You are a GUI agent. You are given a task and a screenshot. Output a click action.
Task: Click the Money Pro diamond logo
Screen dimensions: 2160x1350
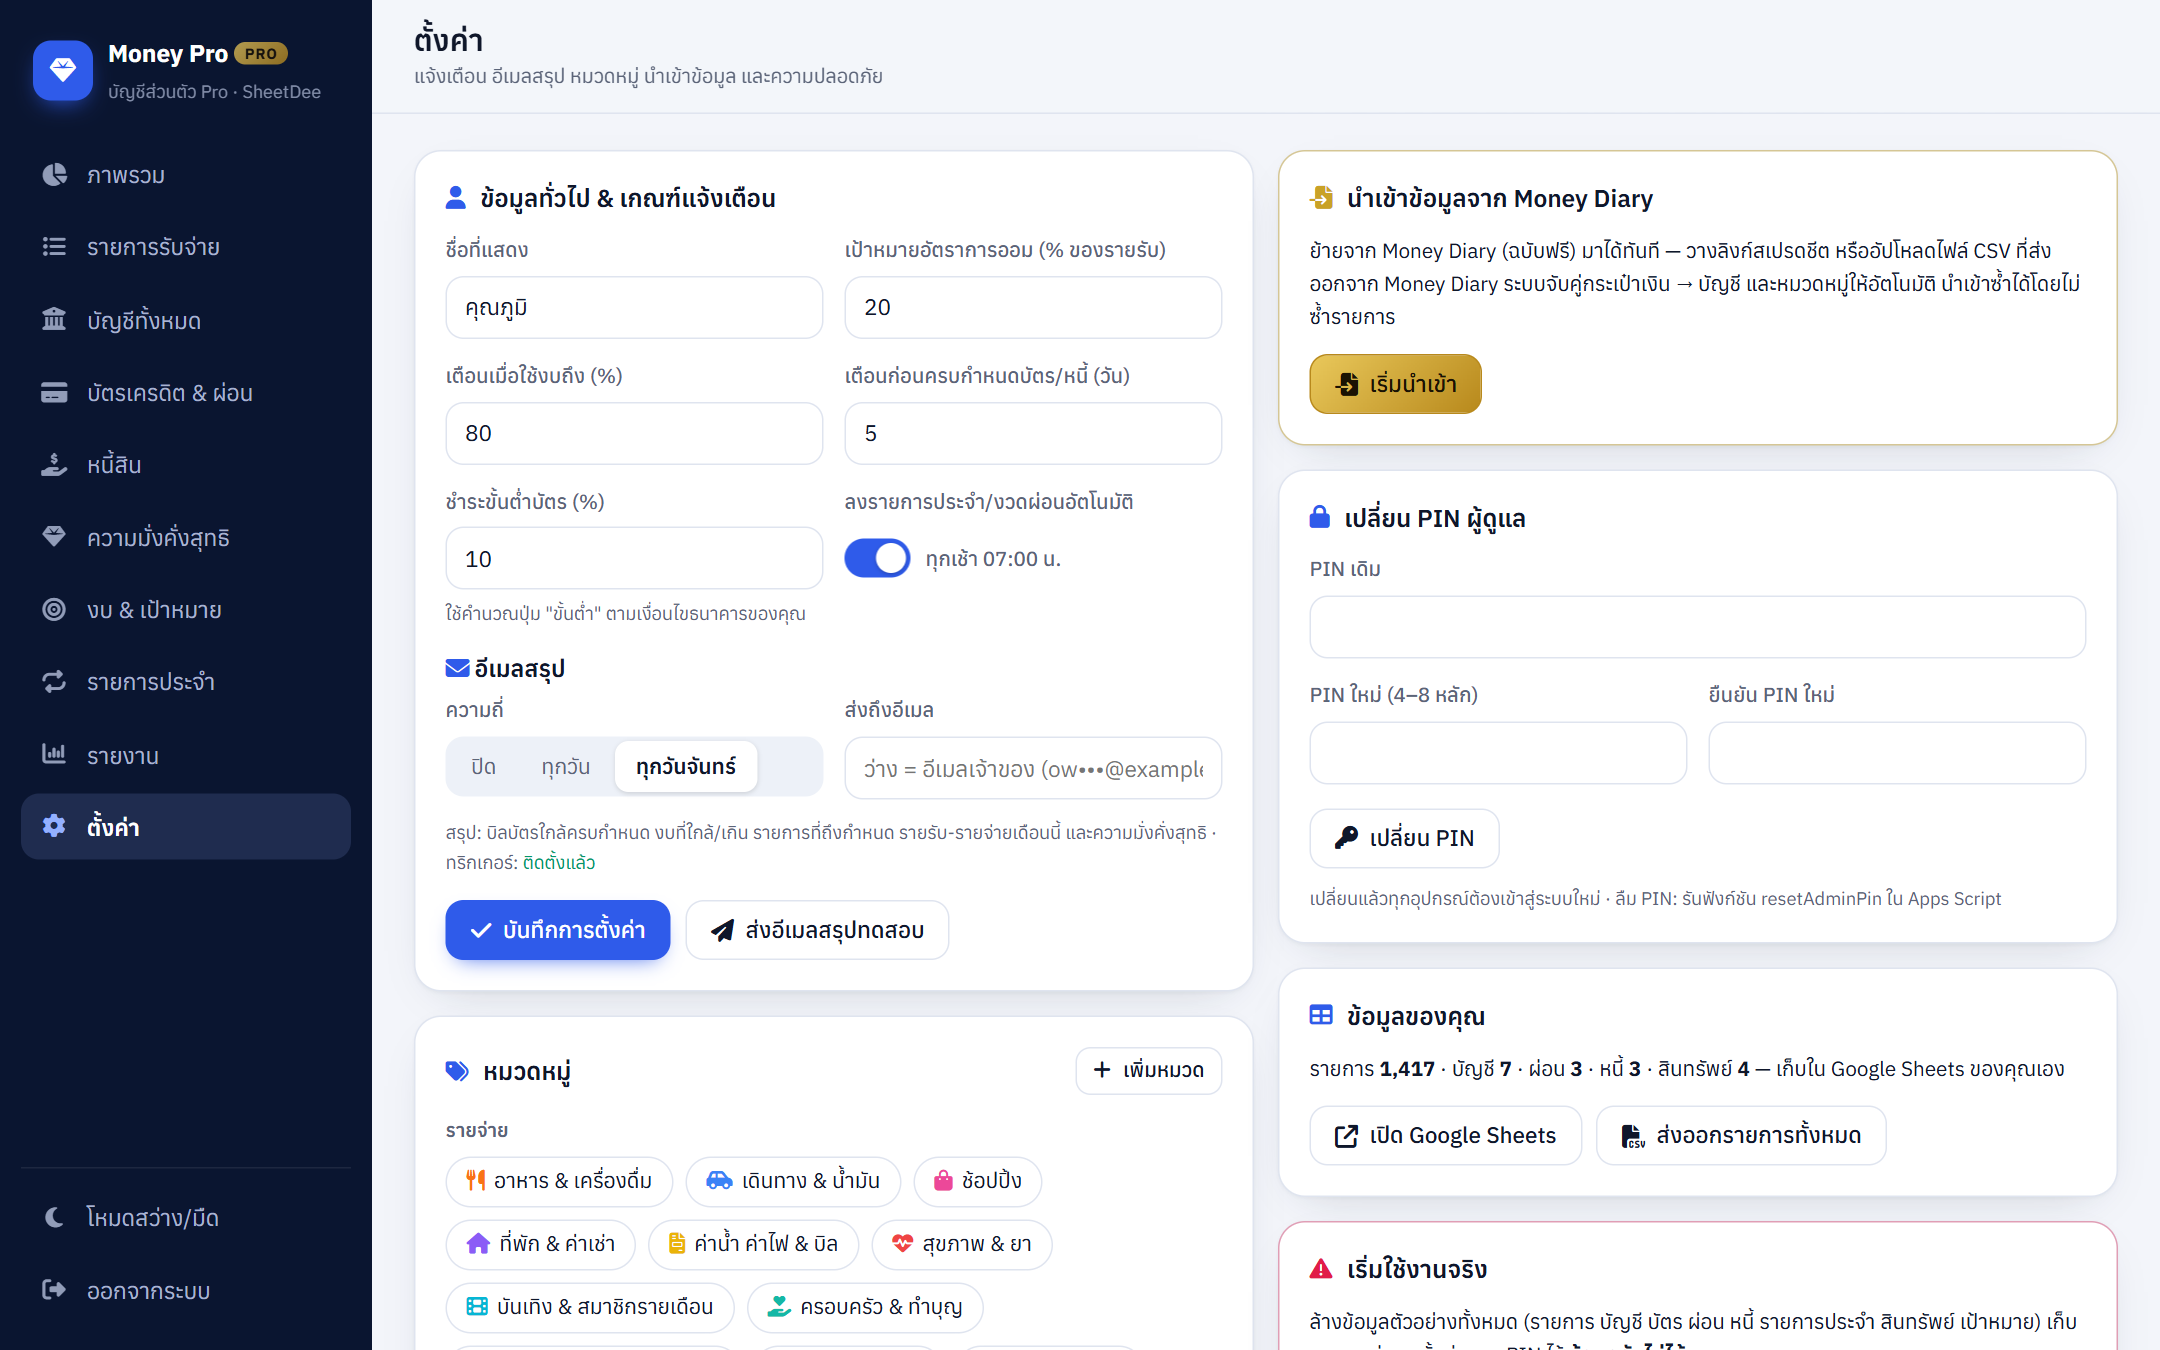pos(62,70)
